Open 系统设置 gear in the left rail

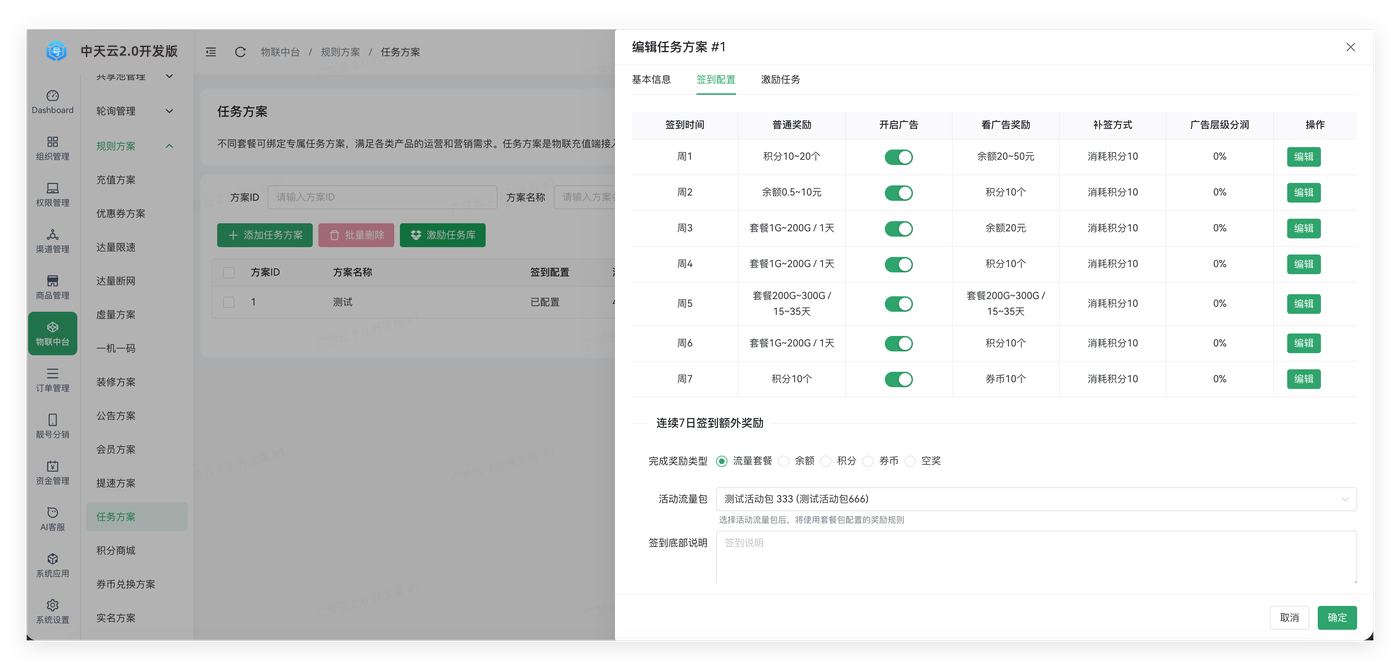pyautogui.click(x=52, y=611)
